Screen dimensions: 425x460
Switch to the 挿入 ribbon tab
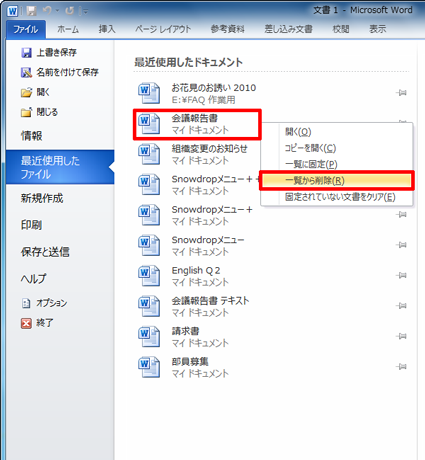(x=107, y=29)
